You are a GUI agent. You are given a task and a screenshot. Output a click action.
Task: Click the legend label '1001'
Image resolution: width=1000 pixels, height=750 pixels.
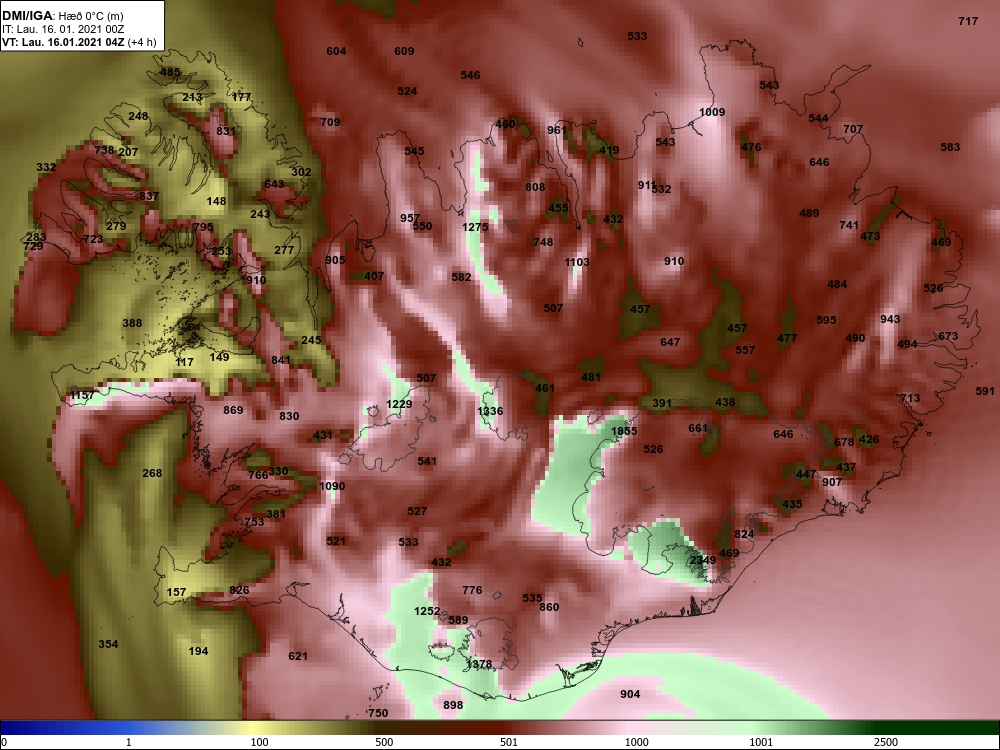click(761, 742)
